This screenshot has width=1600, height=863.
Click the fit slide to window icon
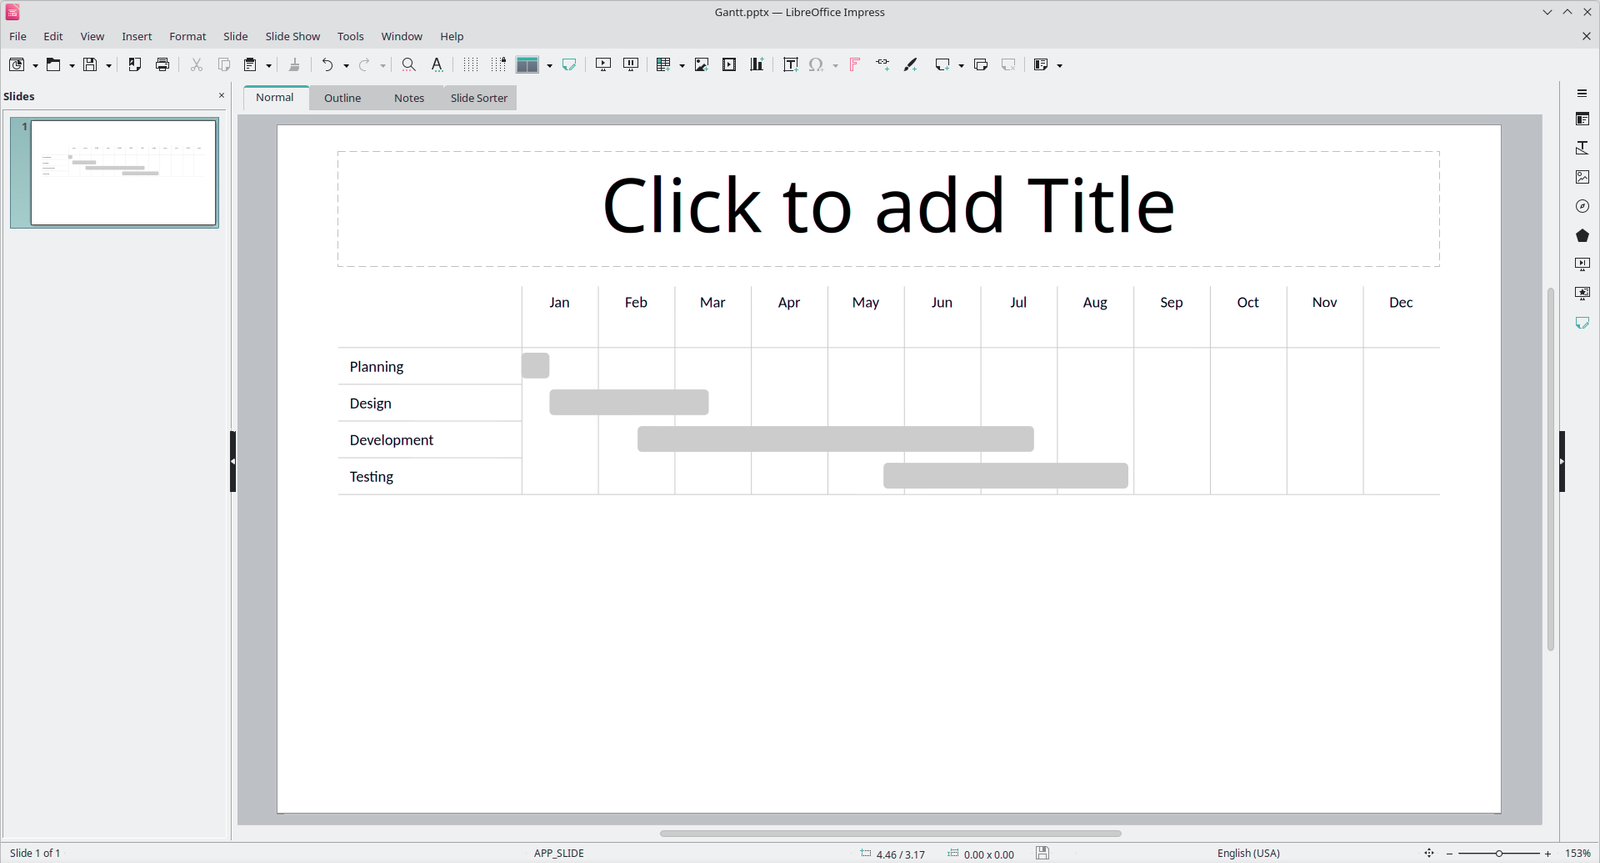pyautogui.click(x=1429, y=853)
